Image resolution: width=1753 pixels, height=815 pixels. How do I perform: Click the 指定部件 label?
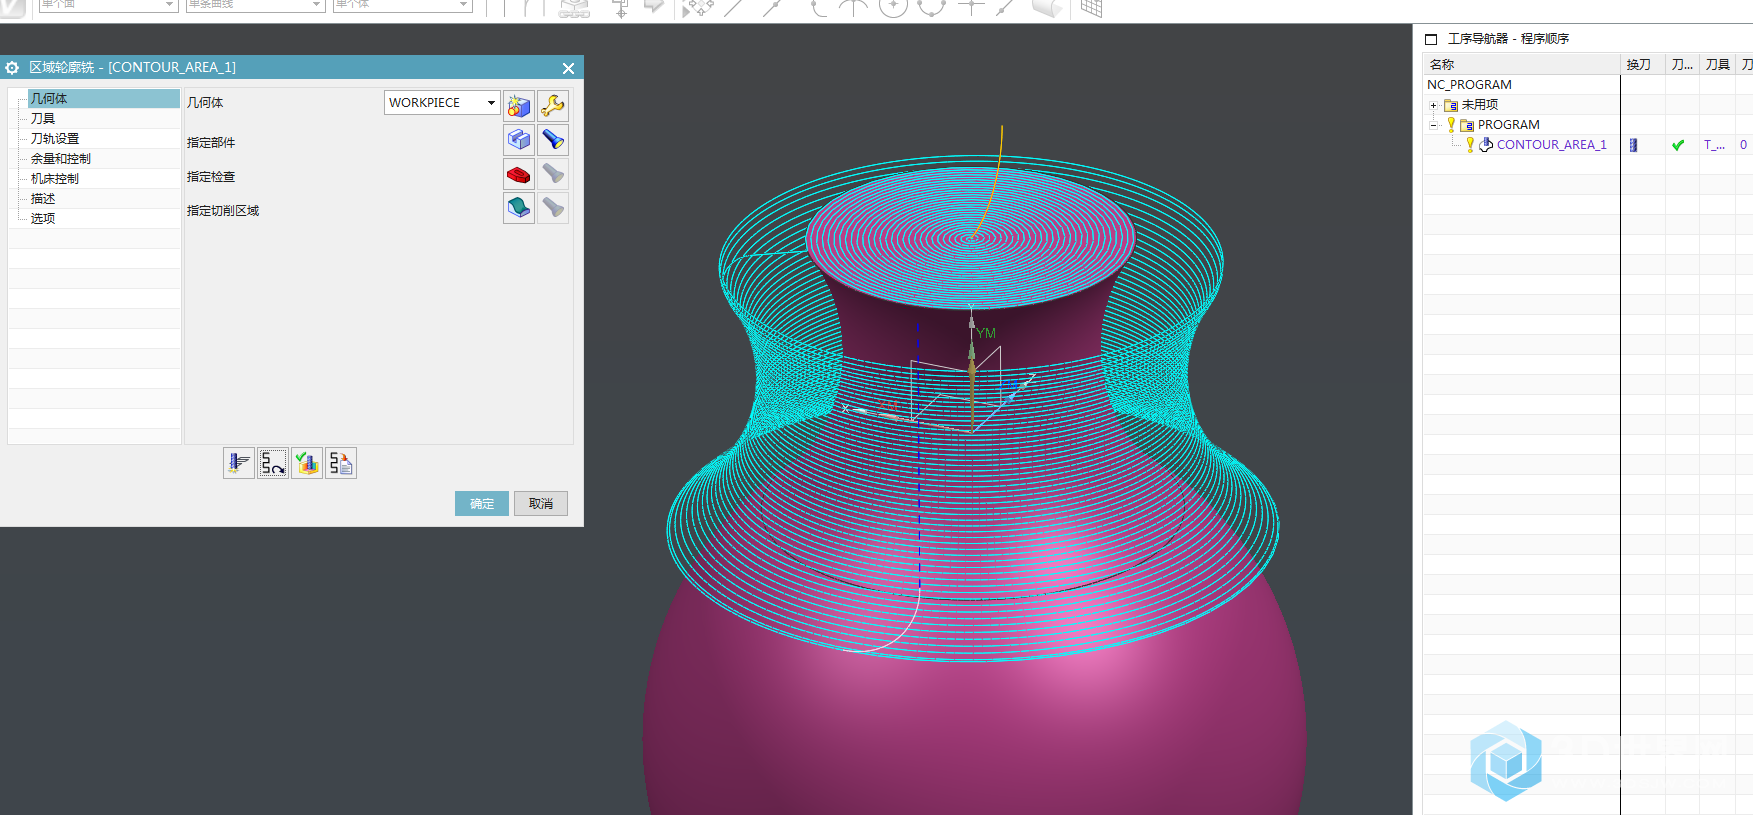point(211,143)
